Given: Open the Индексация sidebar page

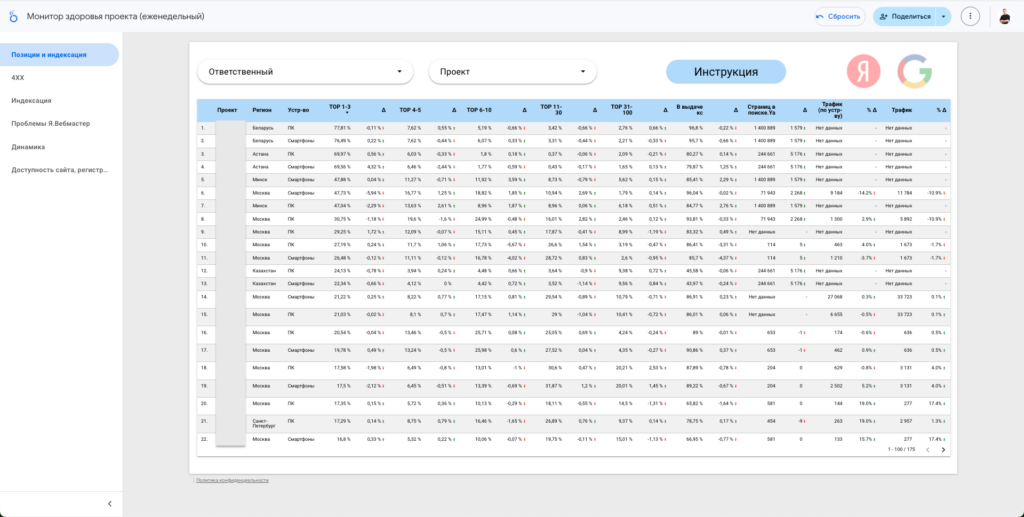Looking at the screenshot, I should [31, 101].
